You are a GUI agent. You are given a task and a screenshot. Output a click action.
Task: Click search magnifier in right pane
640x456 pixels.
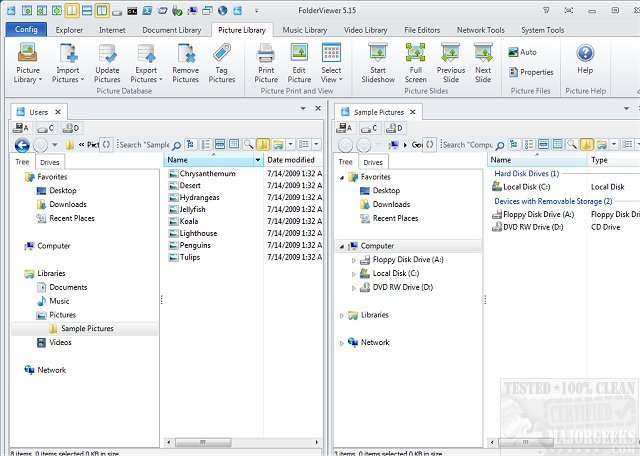pyautogui.click(x=500, y=145)
